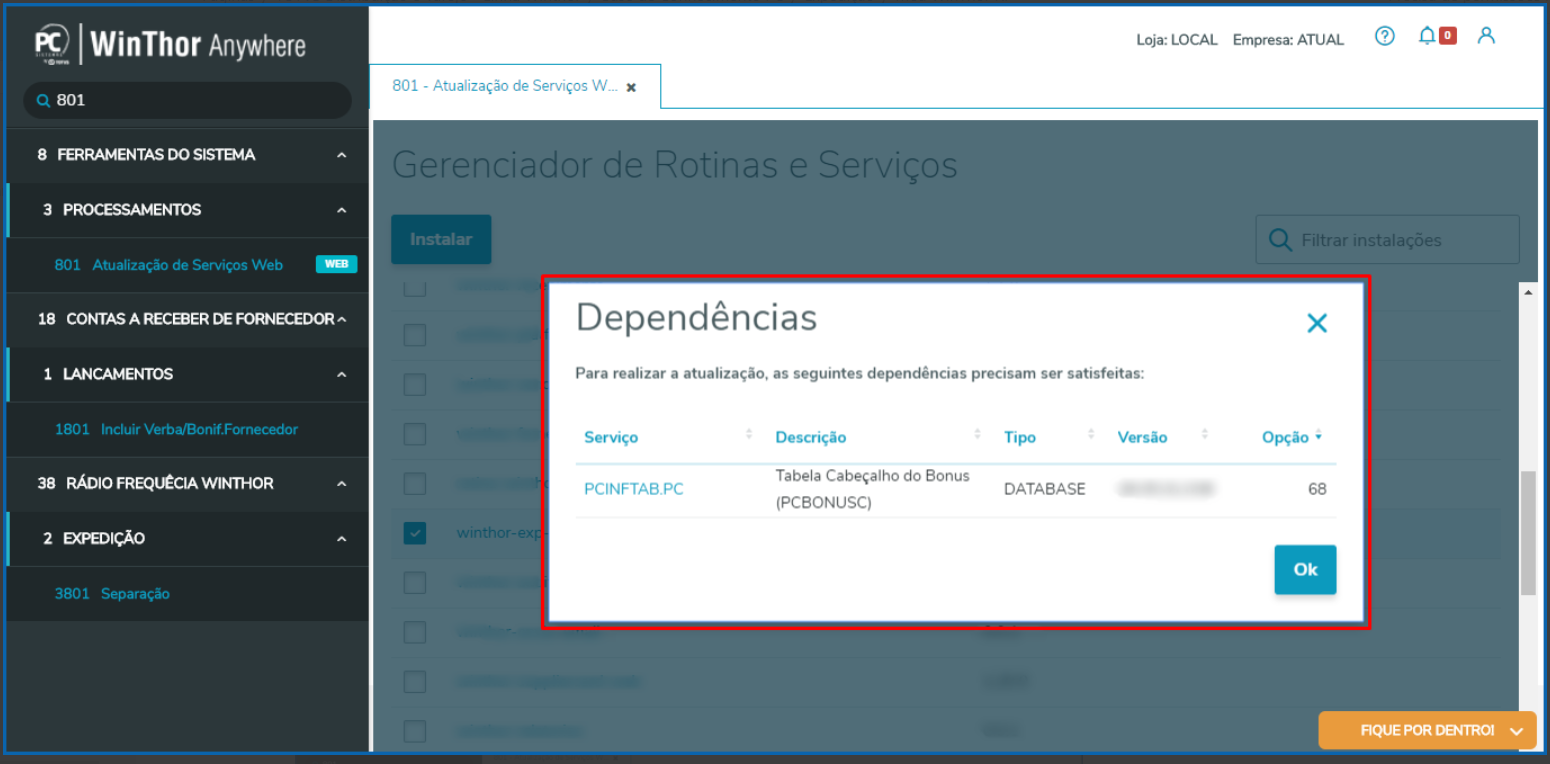This screenshot has height=764, width=1550.
Task: Click the WEB badge next to 801
Action: [336, 265]
